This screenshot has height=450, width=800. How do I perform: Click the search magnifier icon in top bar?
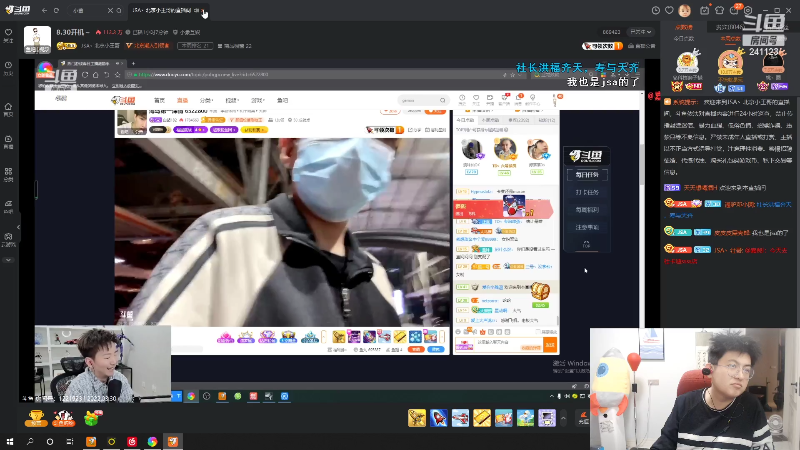[x=119, y=10]
